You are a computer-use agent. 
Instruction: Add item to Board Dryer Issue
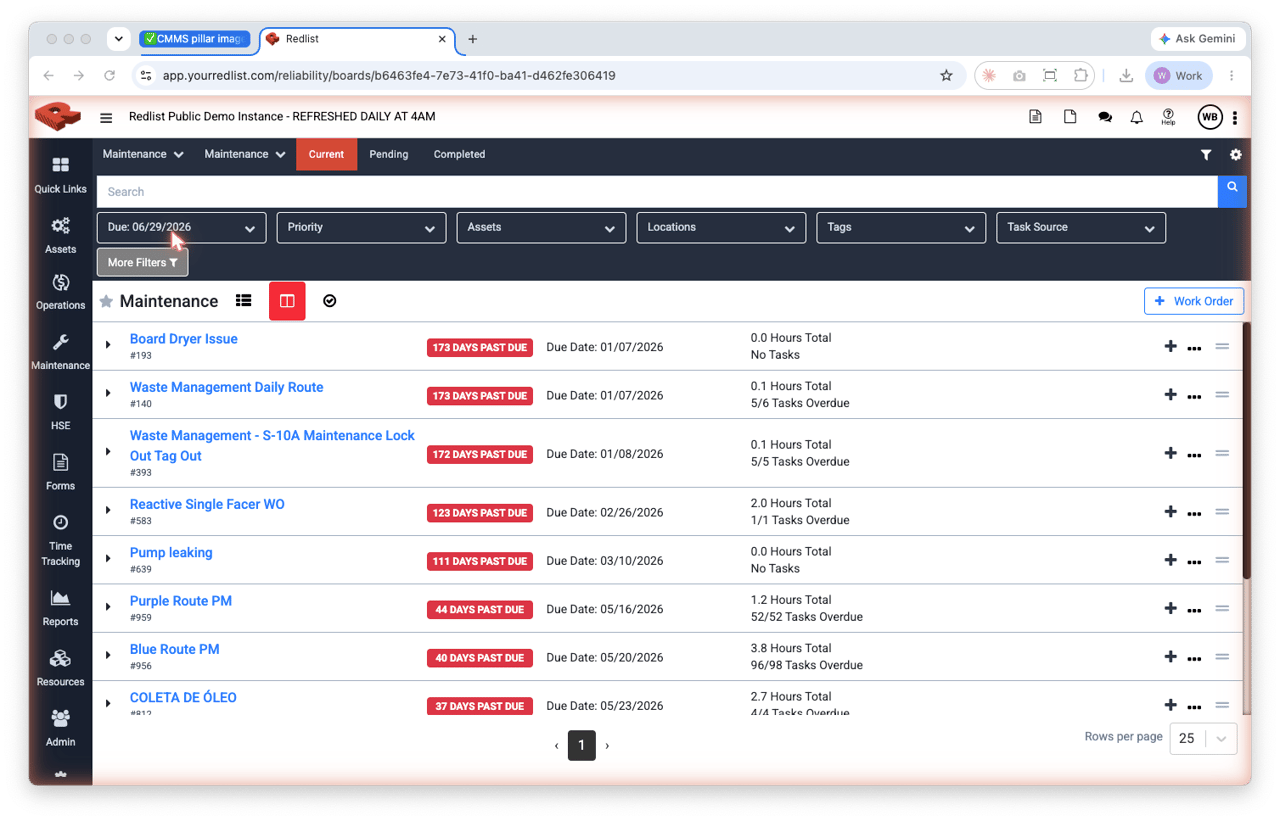[x=1170, y=346]
